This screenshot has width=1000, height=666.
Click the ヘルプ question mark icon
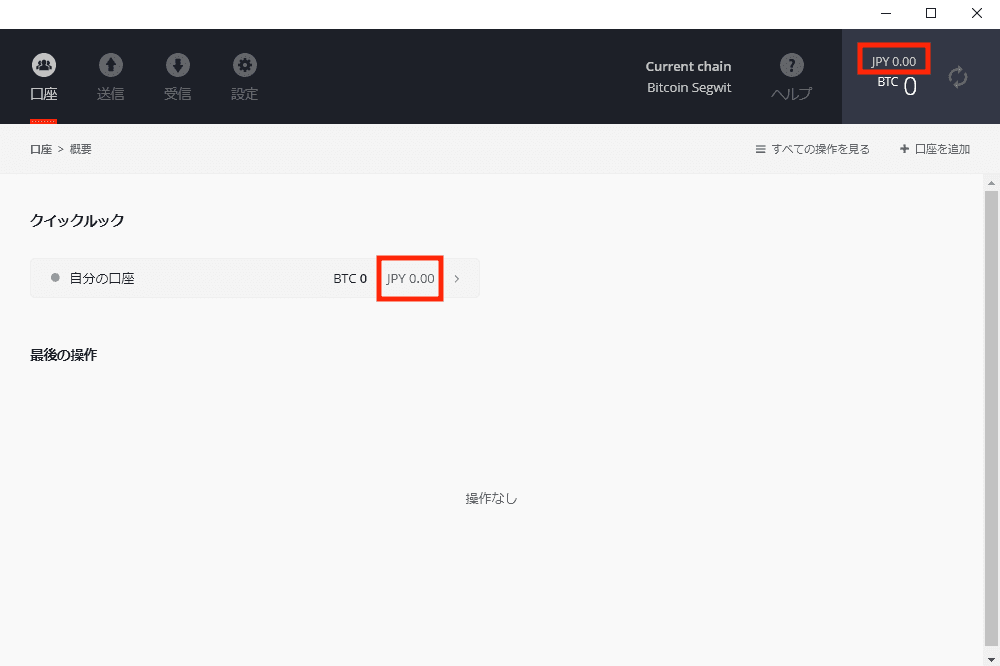pos(791,66)
